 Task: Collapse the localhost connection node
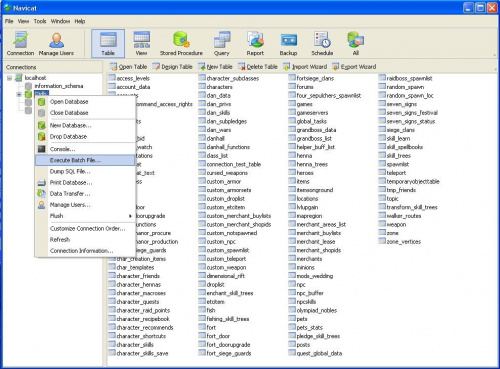[10, 78]
